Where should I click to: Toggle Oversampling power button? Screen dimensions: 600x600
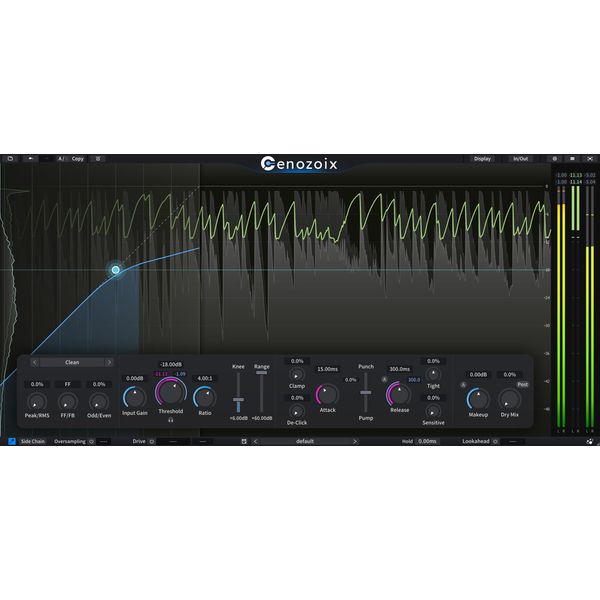click(91, 441)
